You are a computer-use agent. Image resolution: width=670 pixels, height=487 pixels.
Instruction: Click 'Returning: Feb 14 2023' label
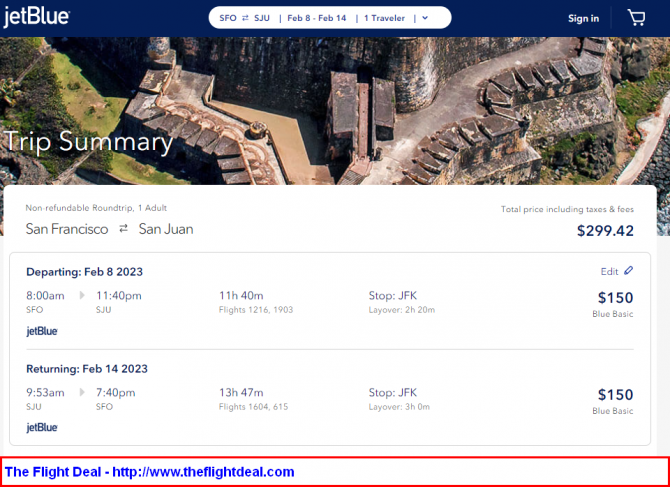[87, 369]
